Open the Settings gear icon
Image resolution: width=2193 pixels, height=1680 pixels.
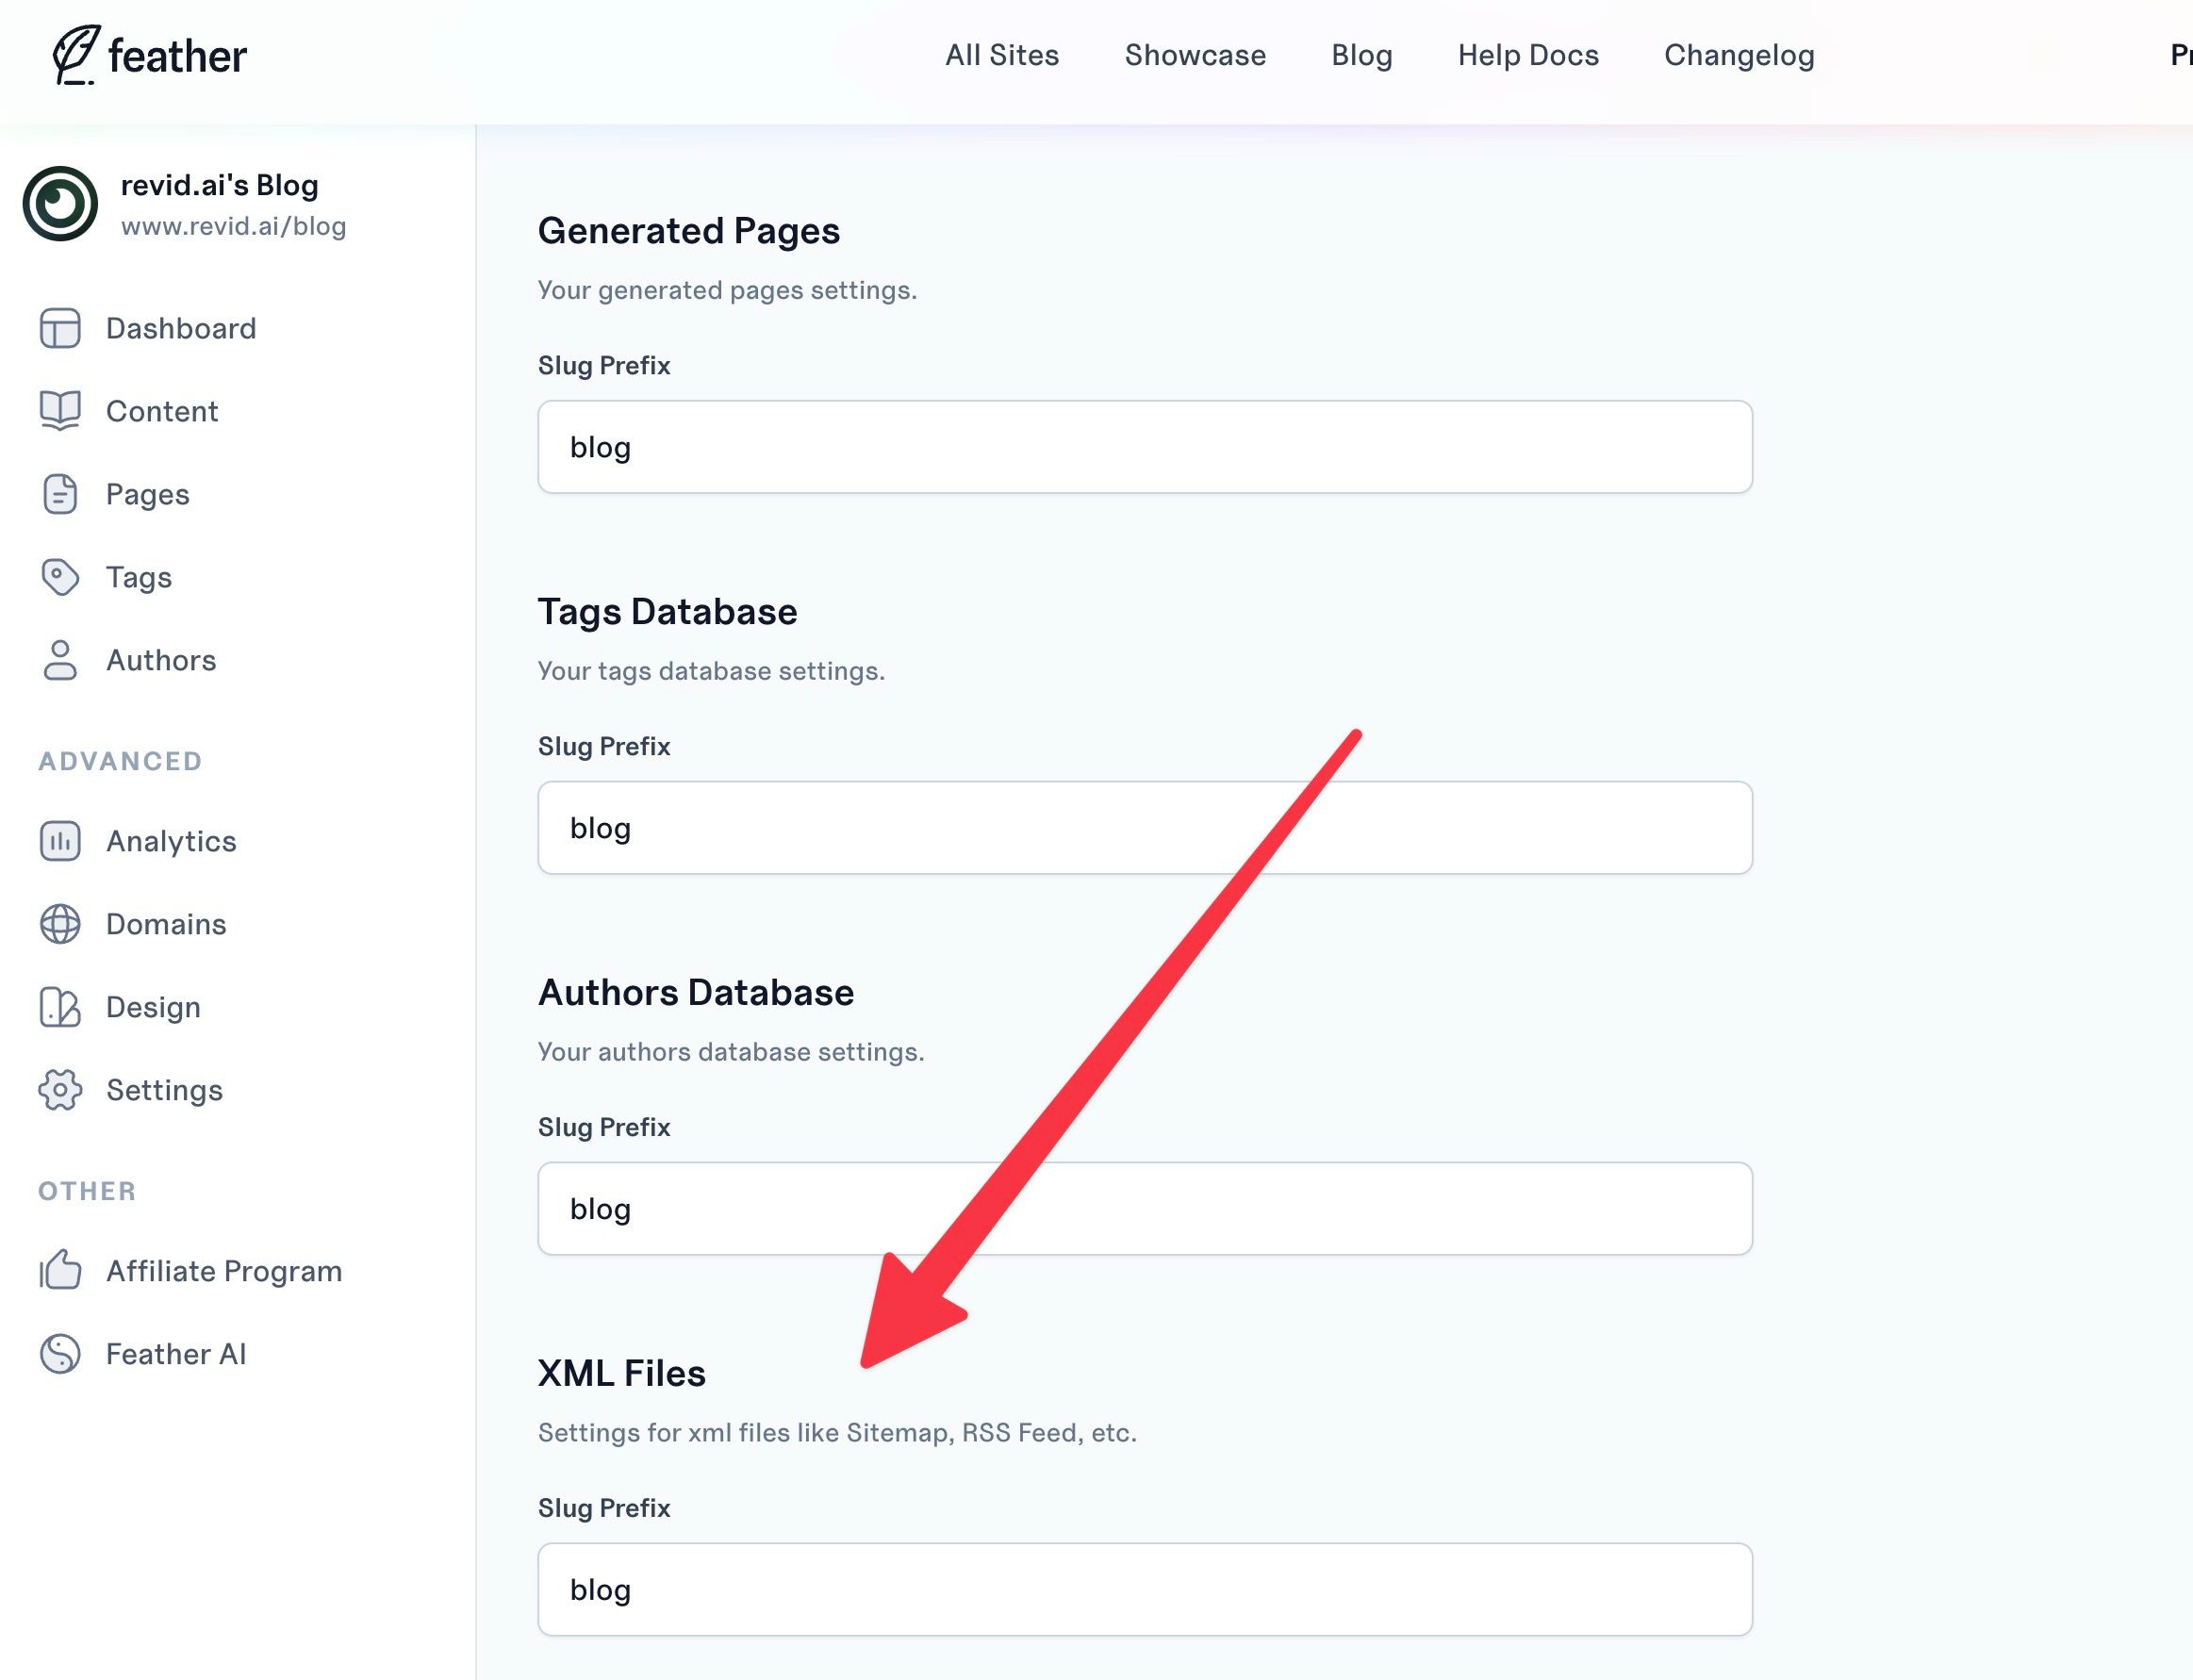(x=60, y=1090)
